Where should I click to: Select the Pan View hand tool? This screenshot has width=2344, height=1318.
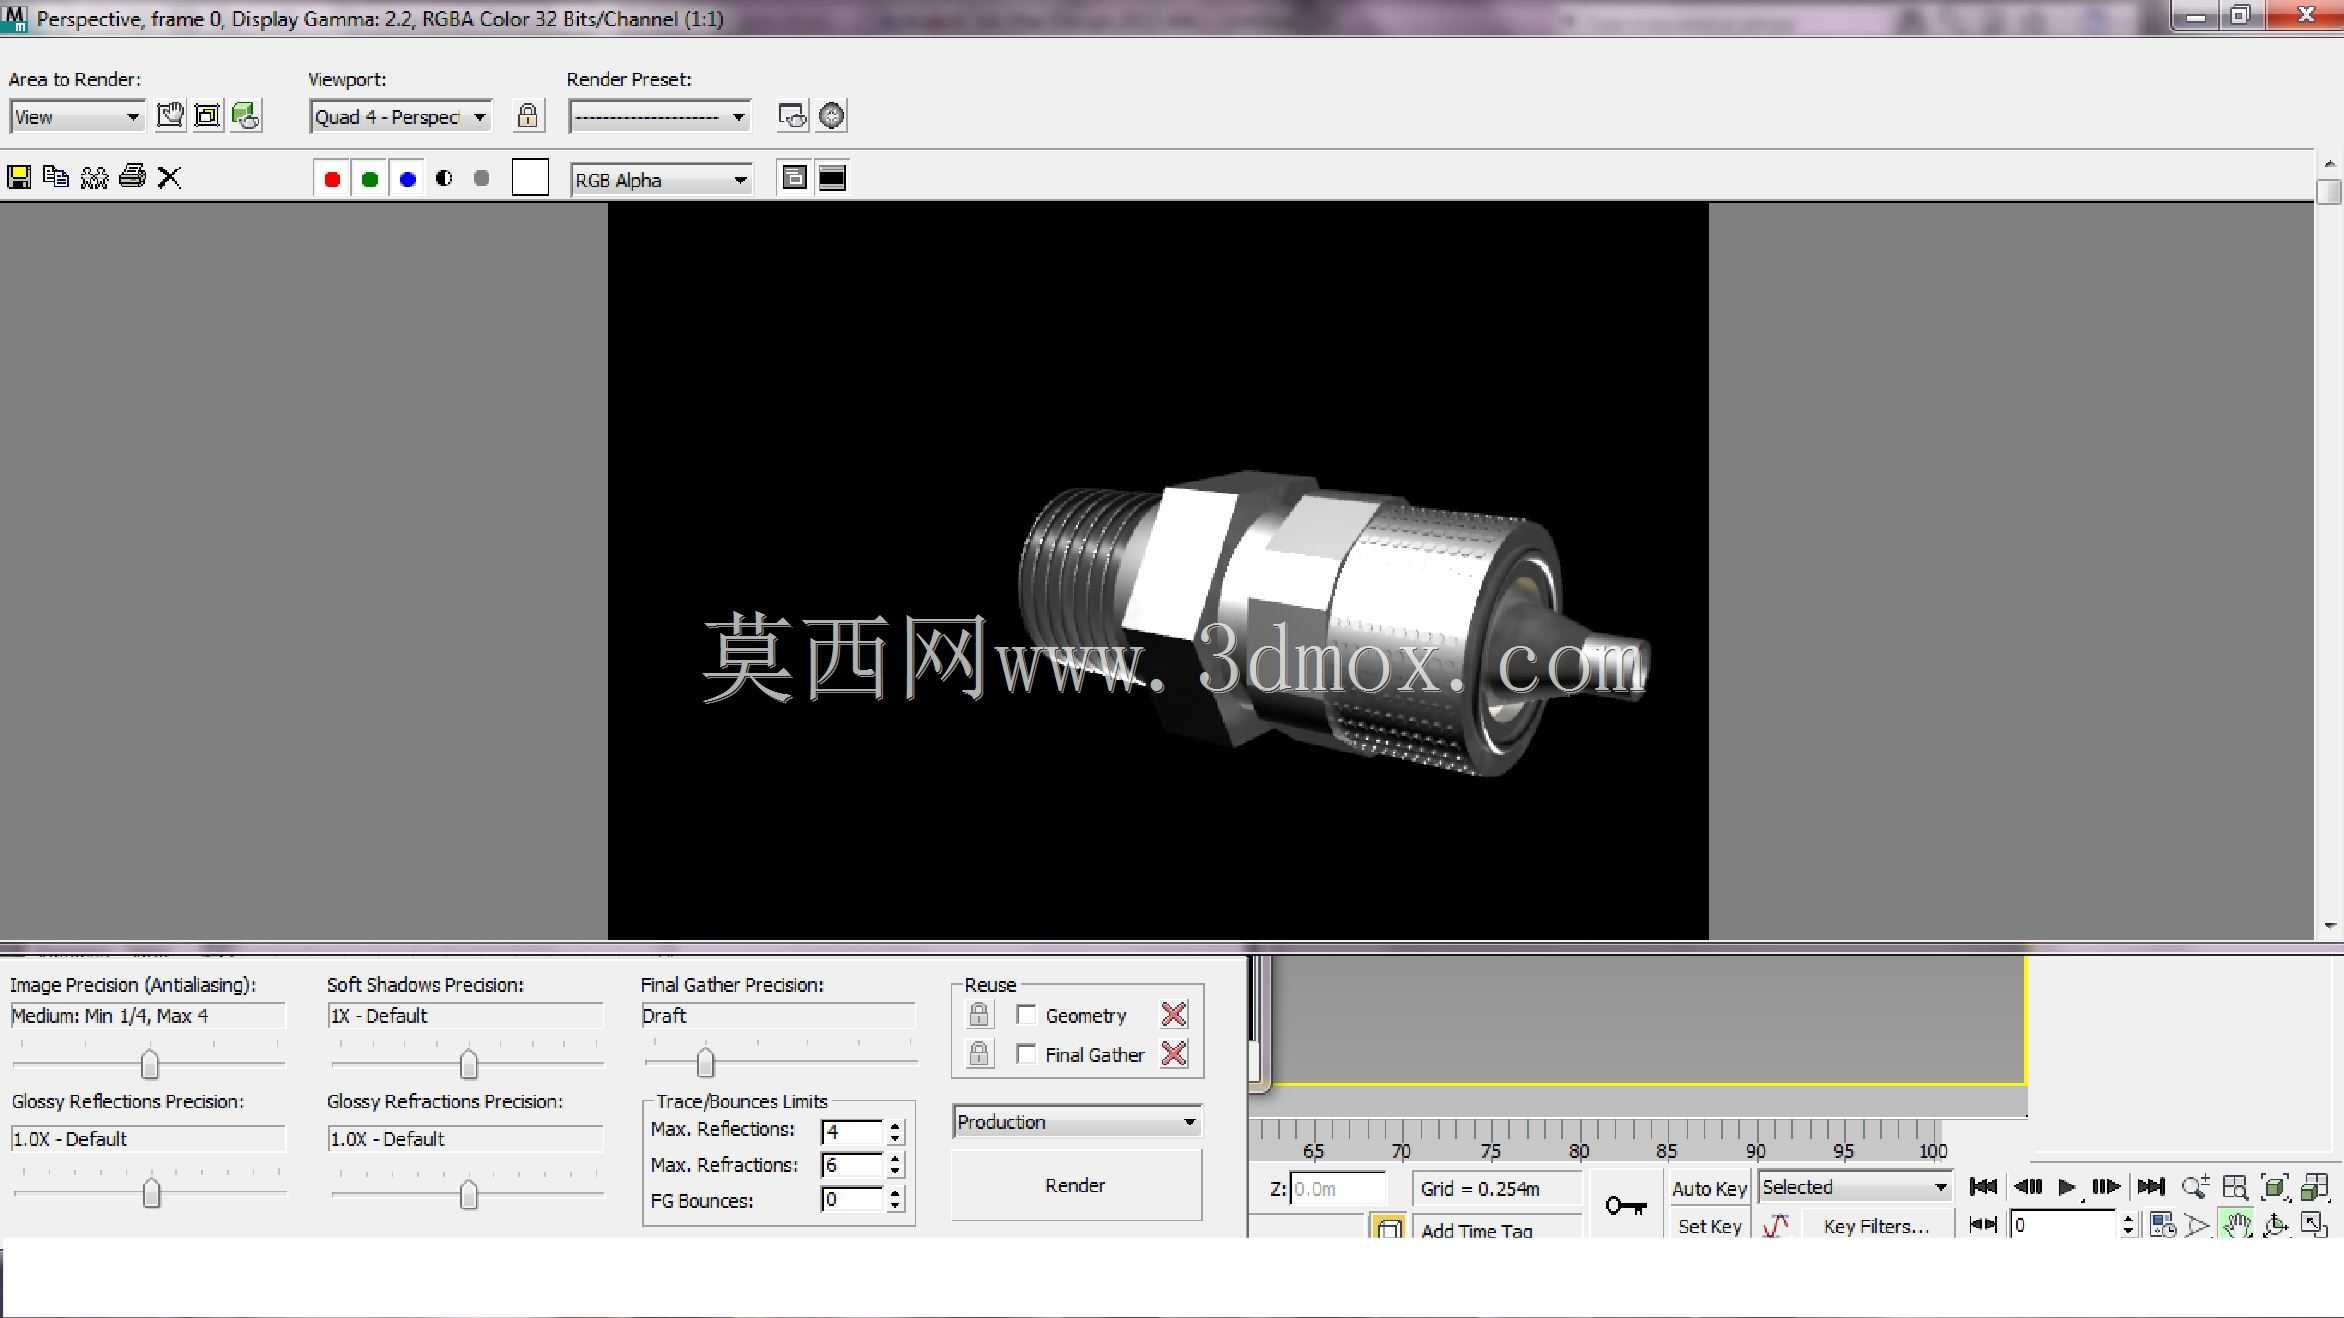(x=2237, y=1225)
